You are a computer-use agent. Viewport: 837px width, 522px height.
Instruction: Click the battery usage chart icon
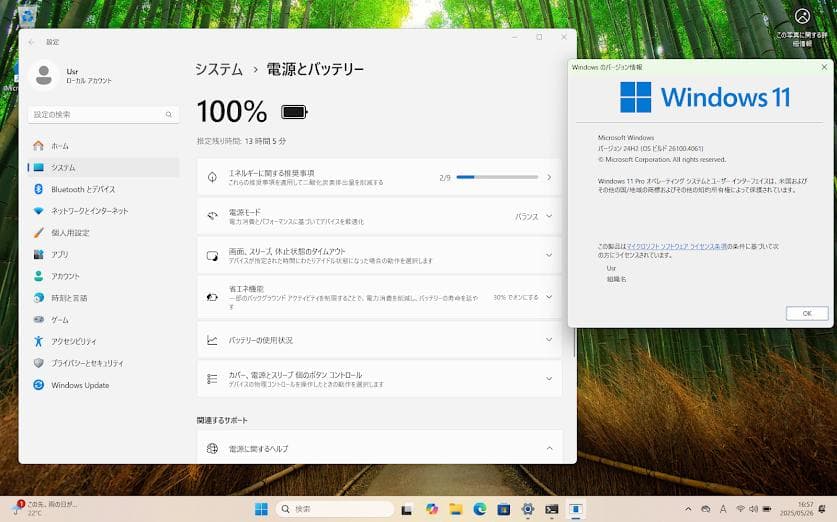(212, 340)
